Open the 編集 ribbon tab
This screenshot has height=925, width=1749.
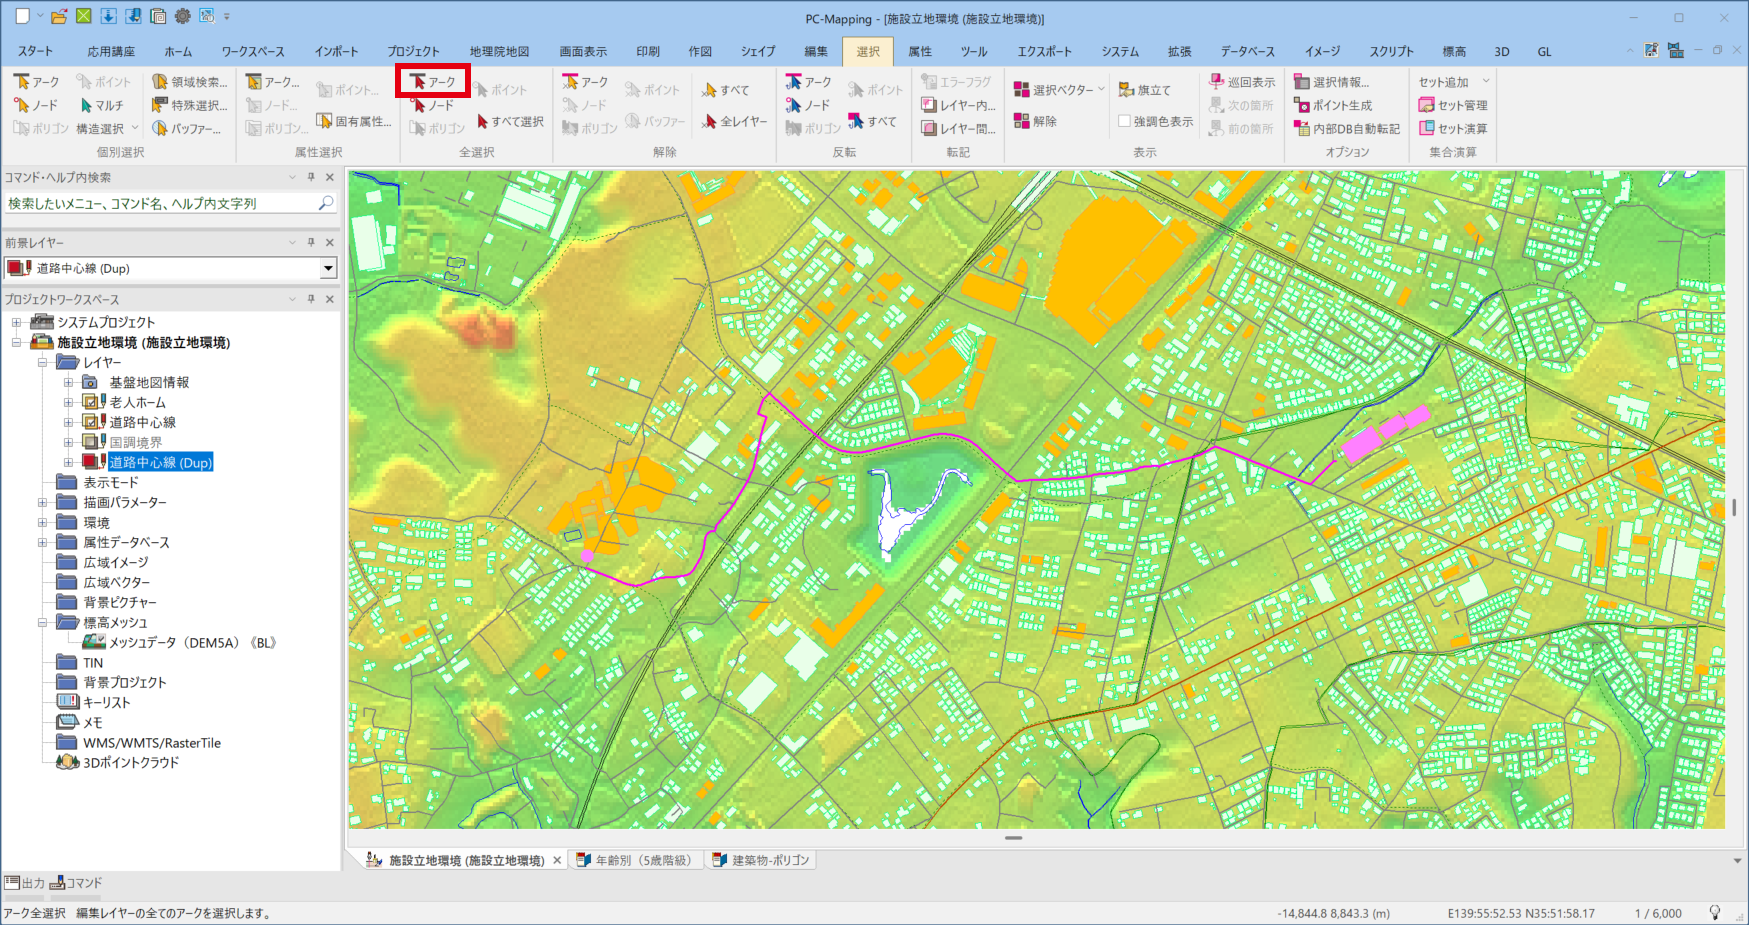pyautogui.click(x=816, y=51)
